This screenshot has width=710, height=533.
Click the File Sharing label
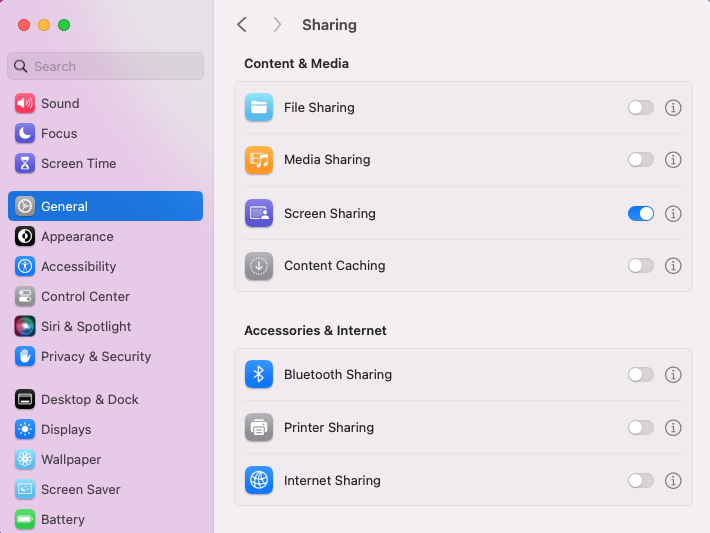(x=319, y=107)
